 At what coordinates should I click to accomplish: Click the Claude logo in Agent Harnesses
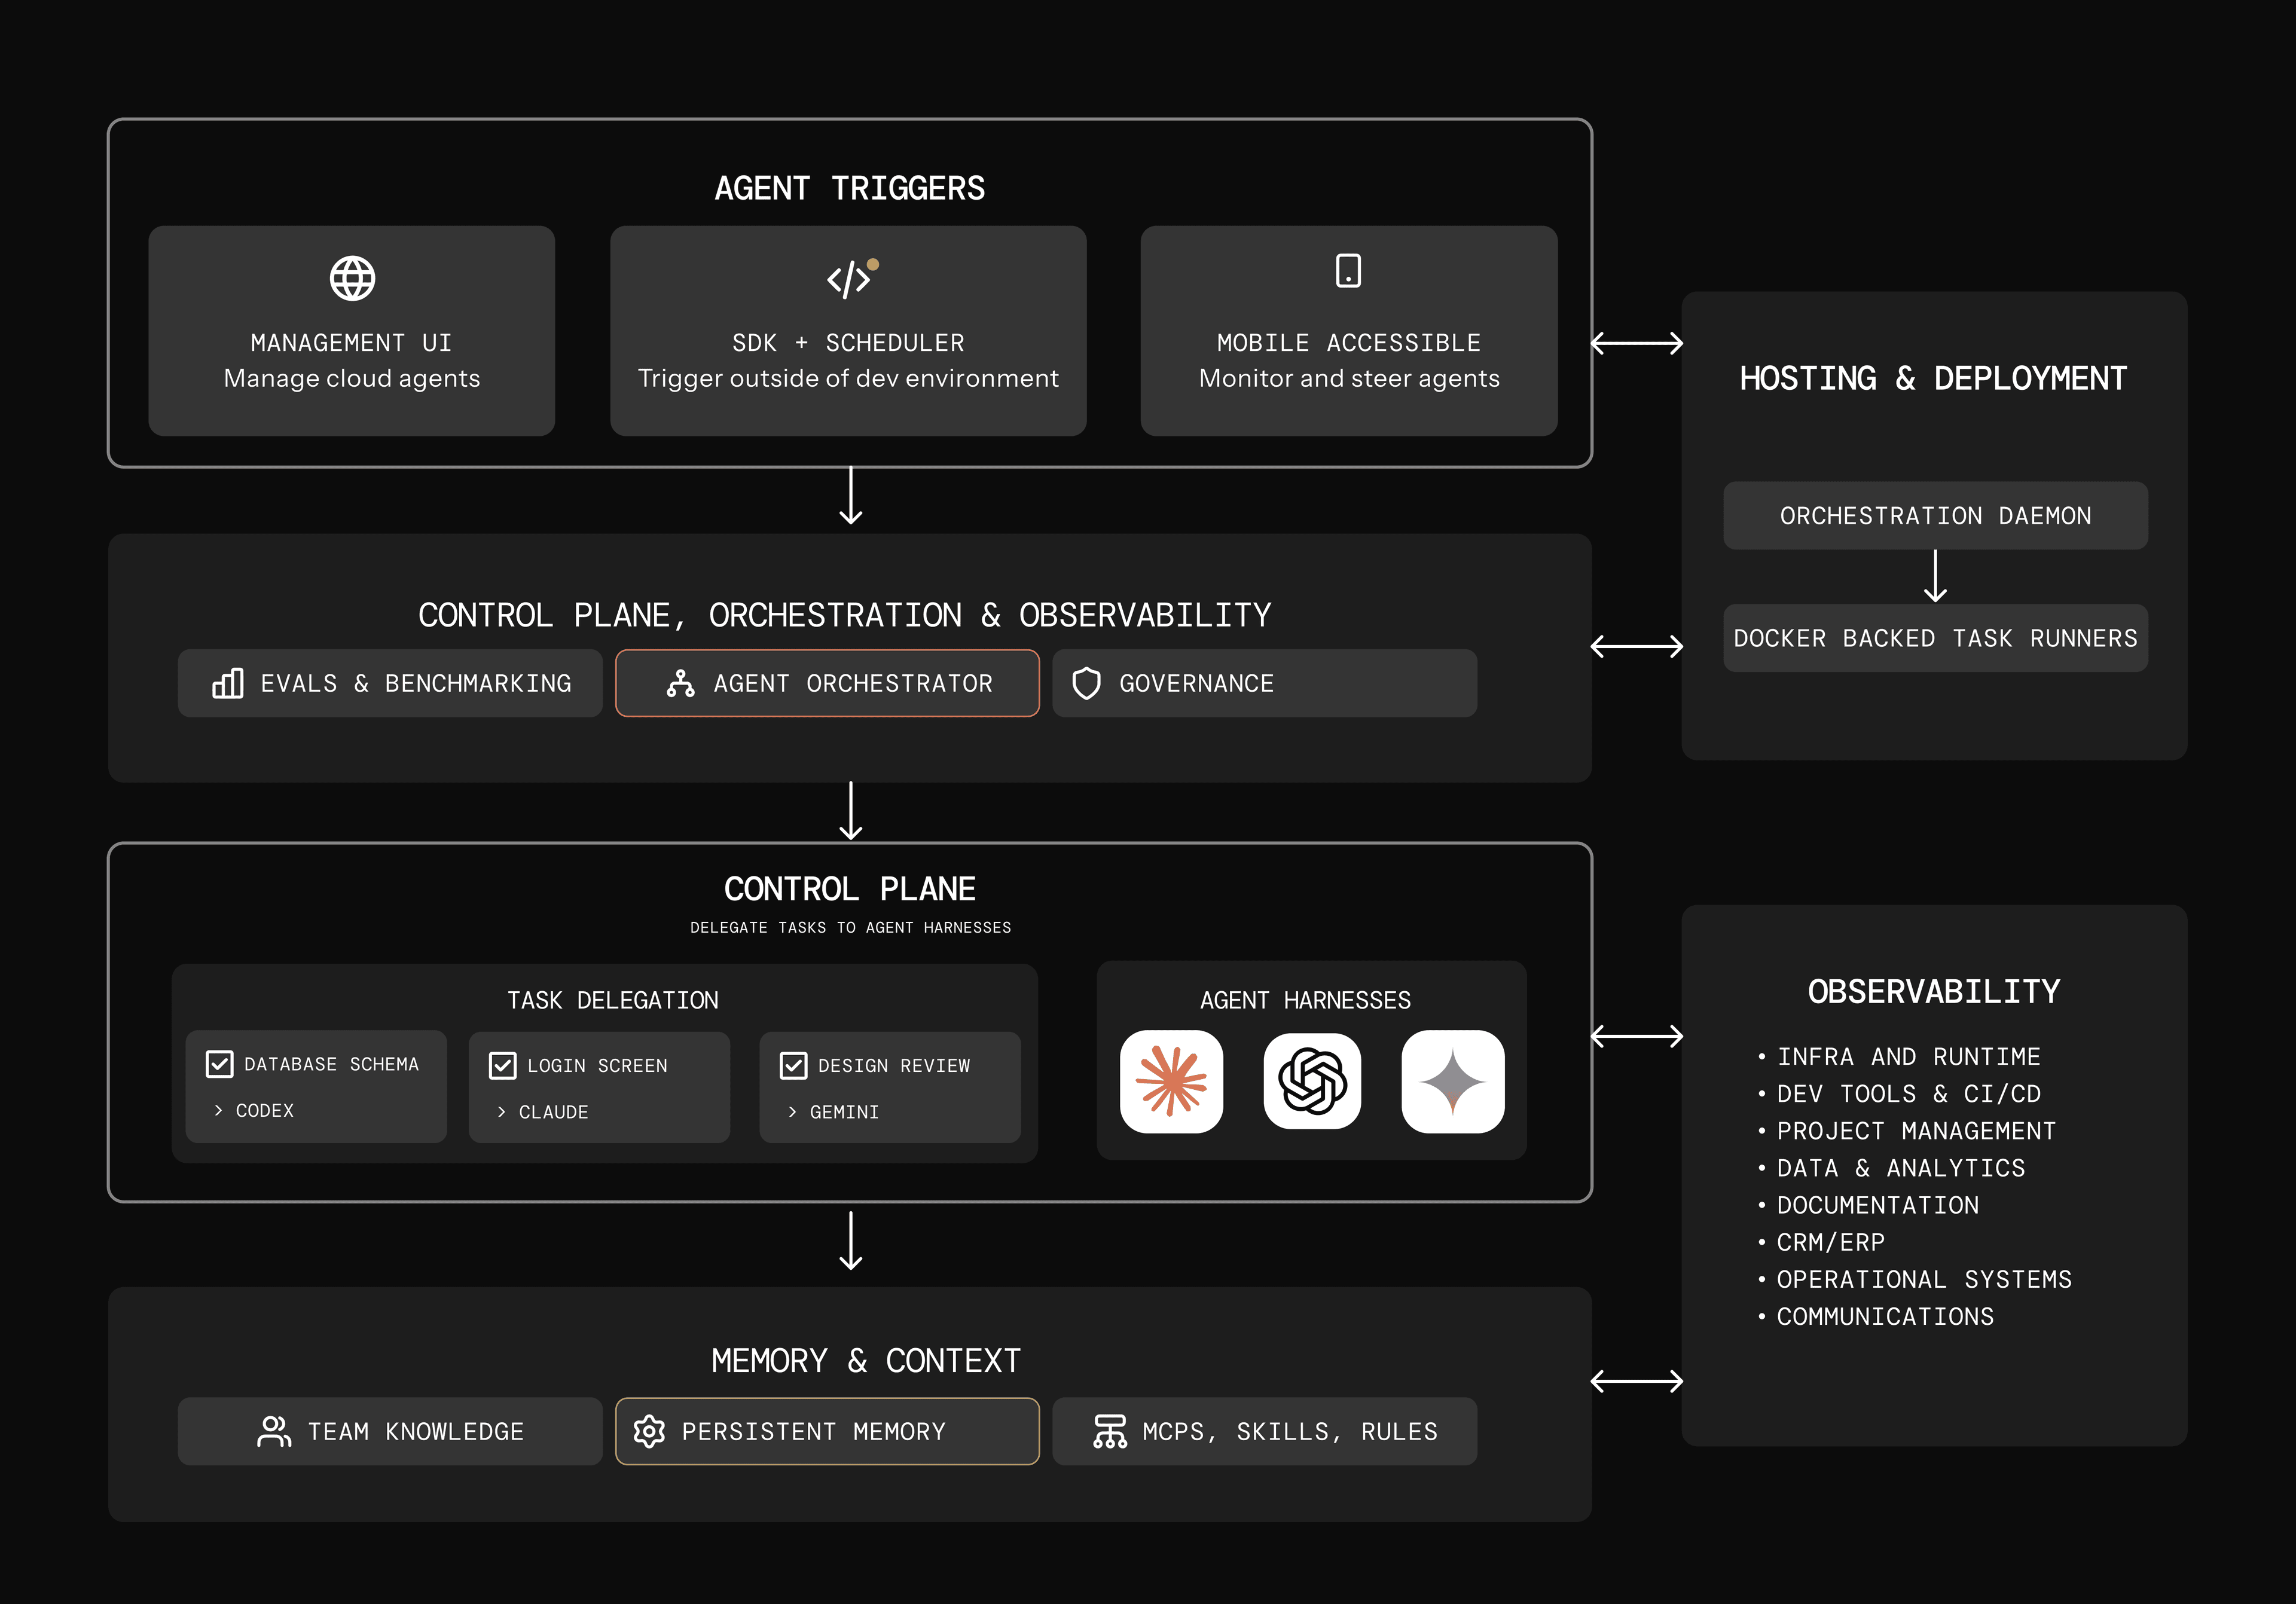click(x=1170, y=1082)
